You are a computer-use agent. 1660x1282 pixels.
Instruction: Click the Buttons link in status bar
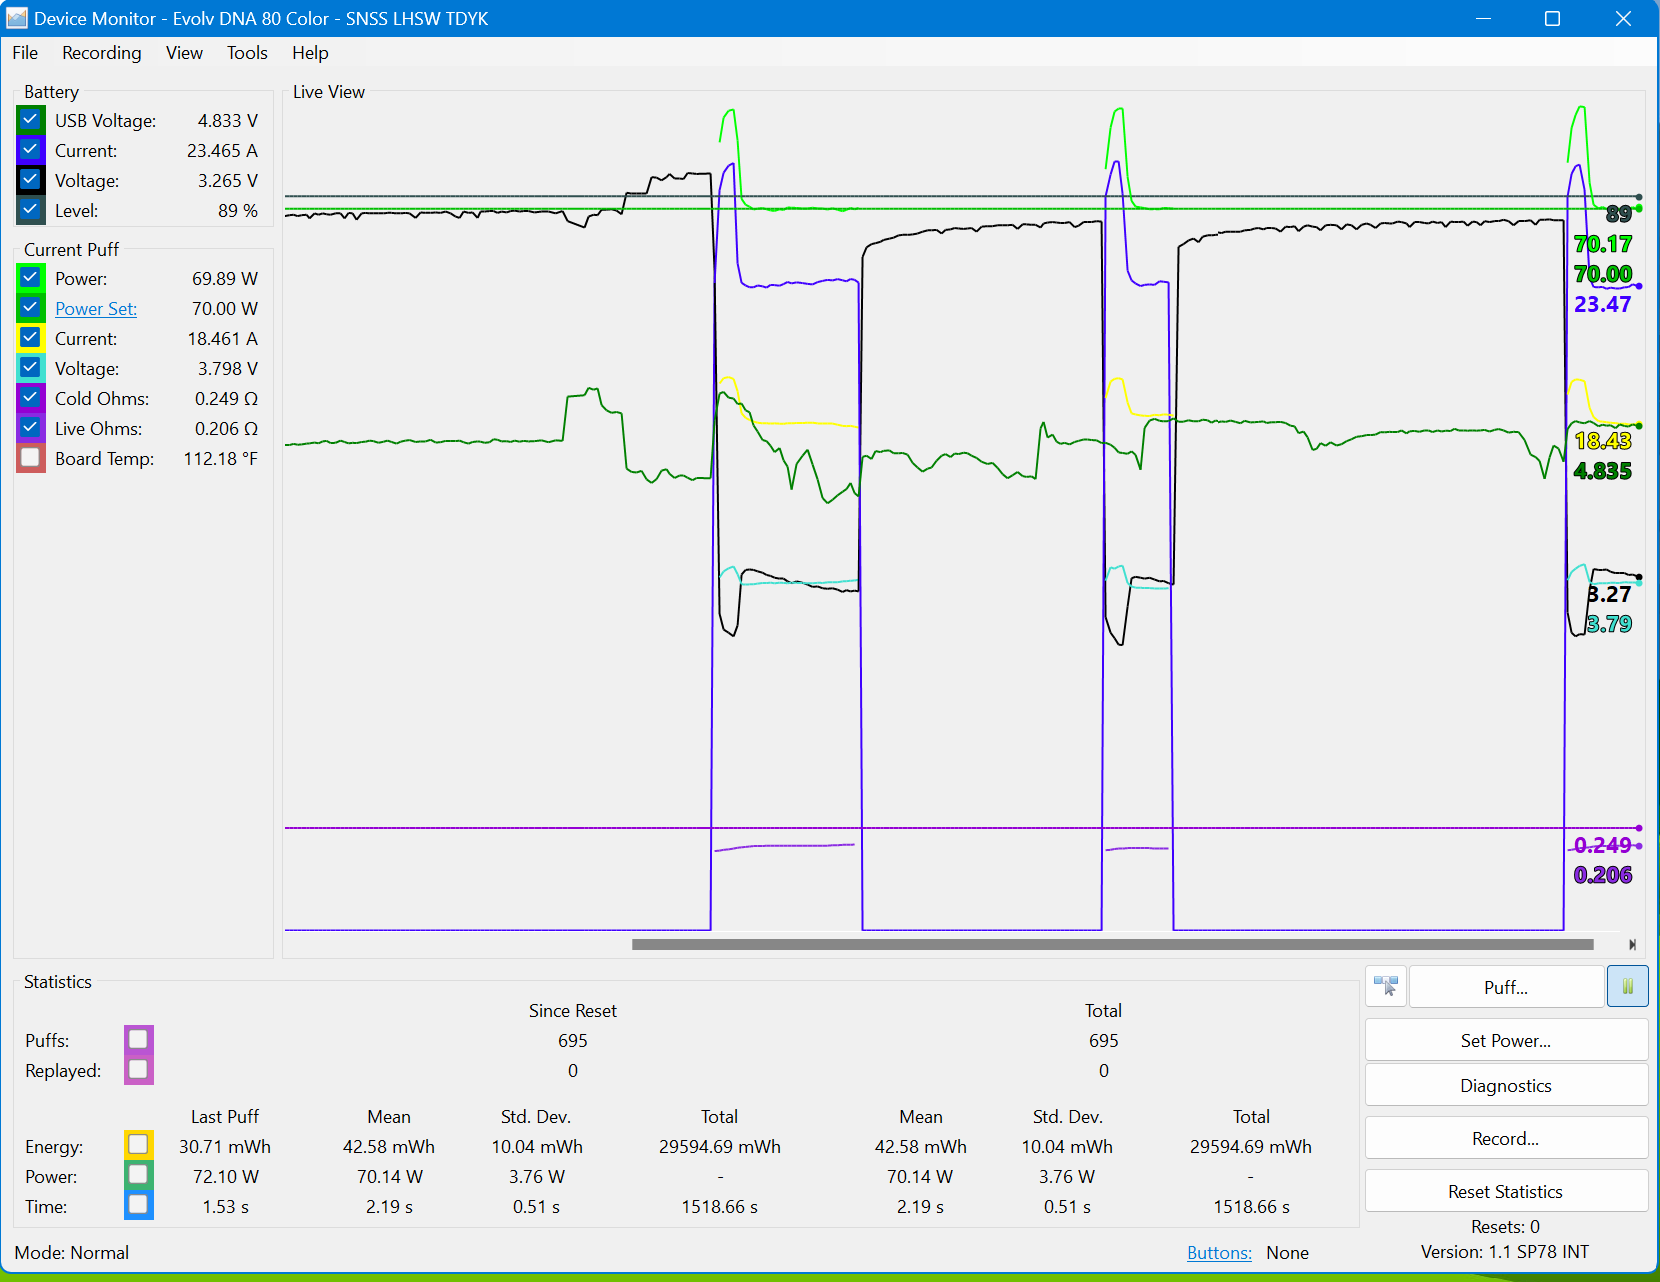point(1218,1253)
